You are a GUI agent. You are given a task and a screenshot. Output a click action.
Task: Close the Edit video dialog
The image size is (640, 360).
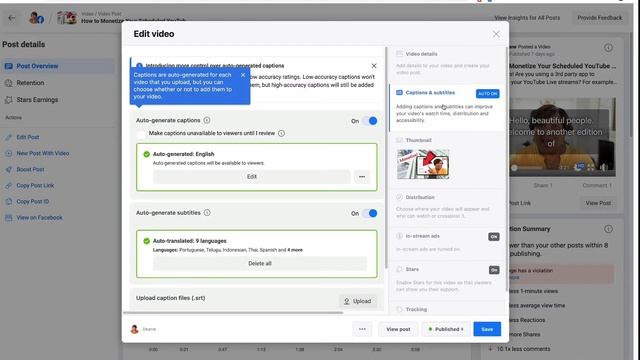[496, 34]
